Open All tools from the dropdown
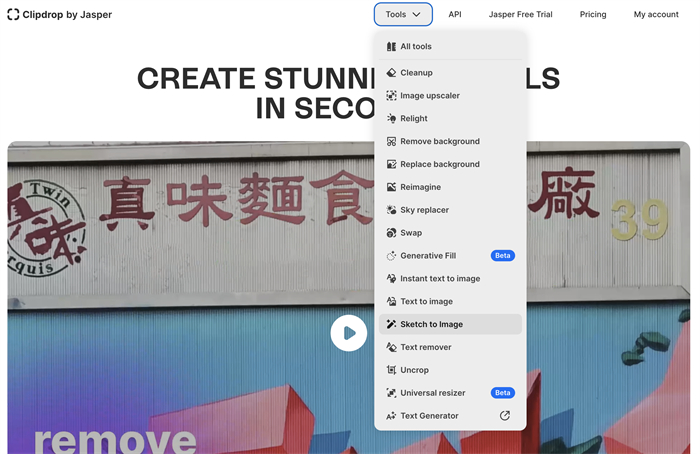This screenshot has width=700, height=454. point(416,47)
